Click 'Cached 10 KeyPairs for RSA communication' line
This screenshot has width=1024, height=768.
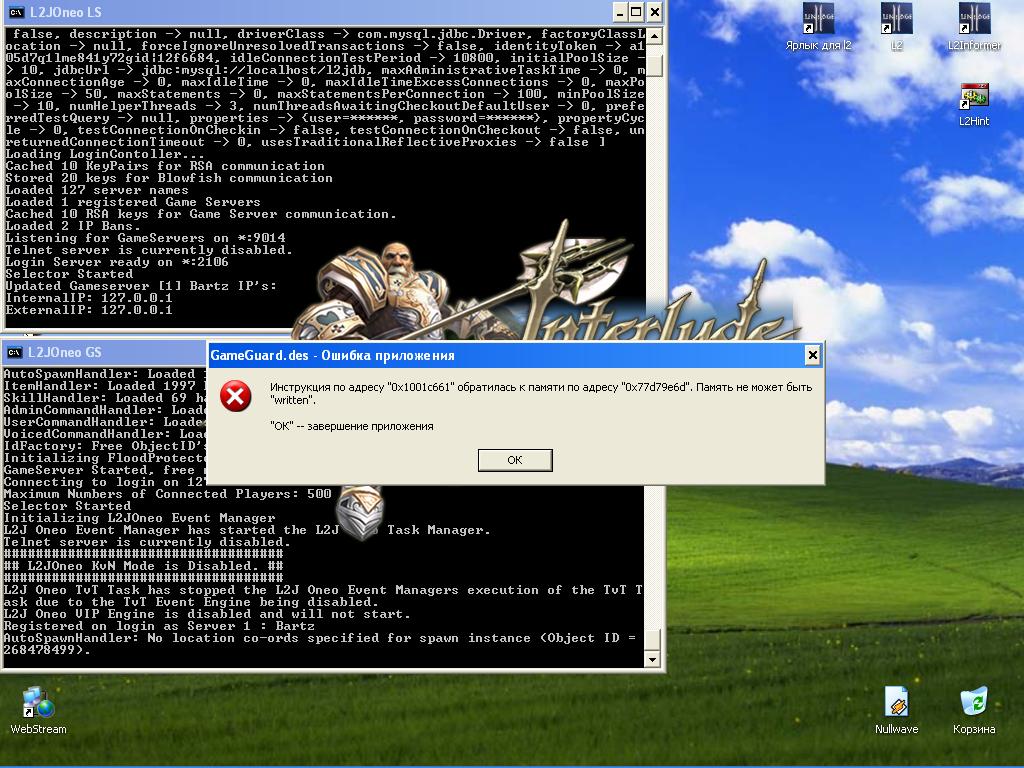click(x=165, y=166)
